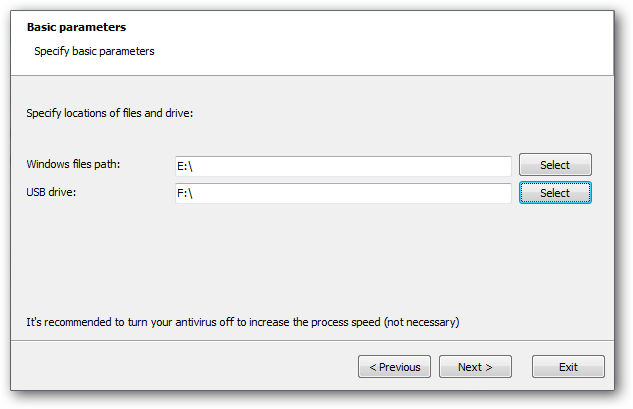
Task: Focus the USB drive input field
Action: (342, 193)
